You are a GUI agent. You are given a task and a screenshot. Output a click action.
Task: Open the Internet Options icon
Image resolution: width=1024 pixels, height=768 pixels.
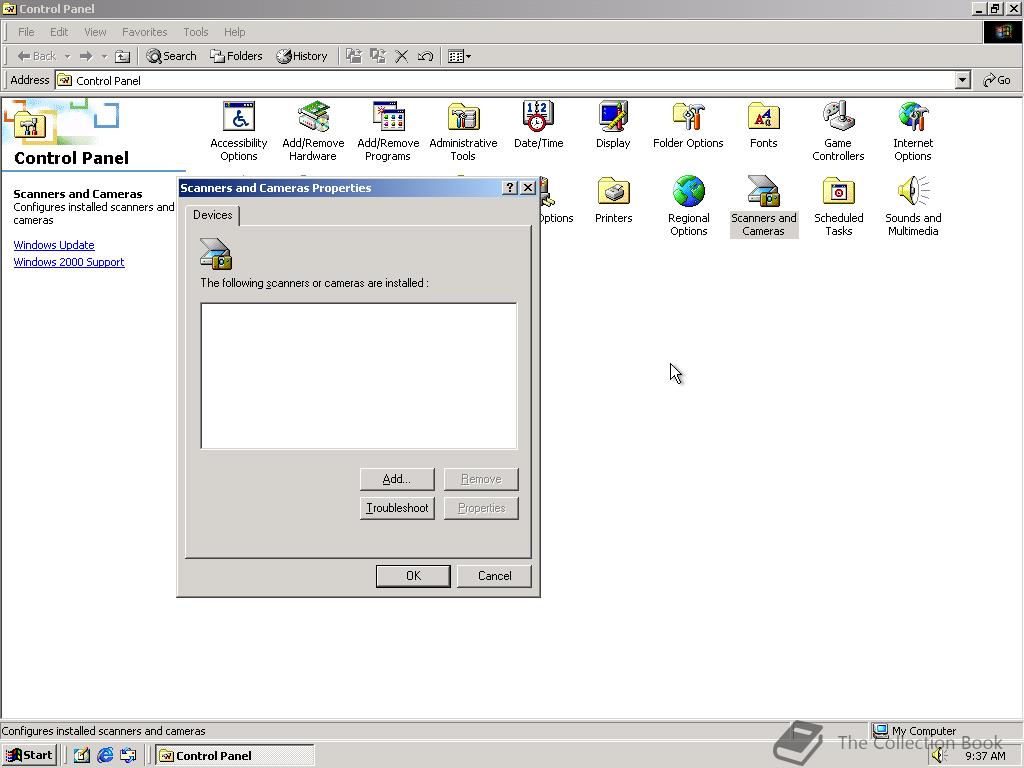913,131
